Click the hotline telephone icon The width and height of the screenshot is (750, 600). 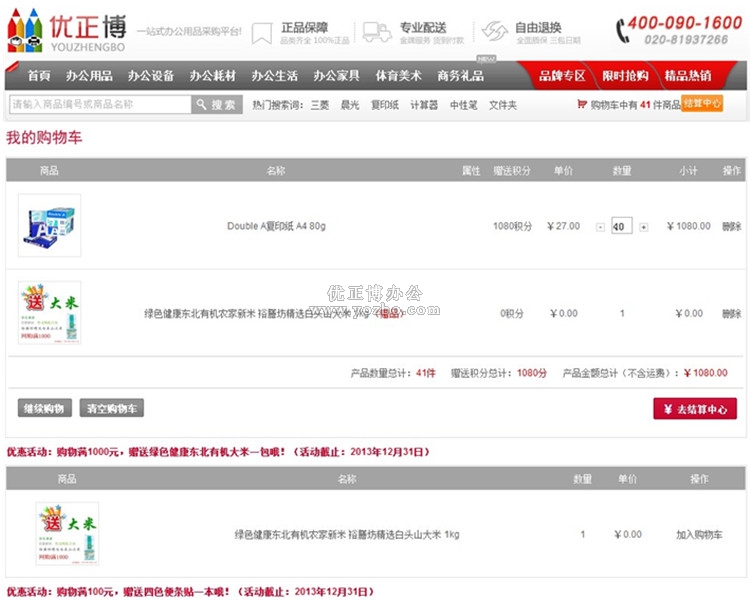point(623,30)
